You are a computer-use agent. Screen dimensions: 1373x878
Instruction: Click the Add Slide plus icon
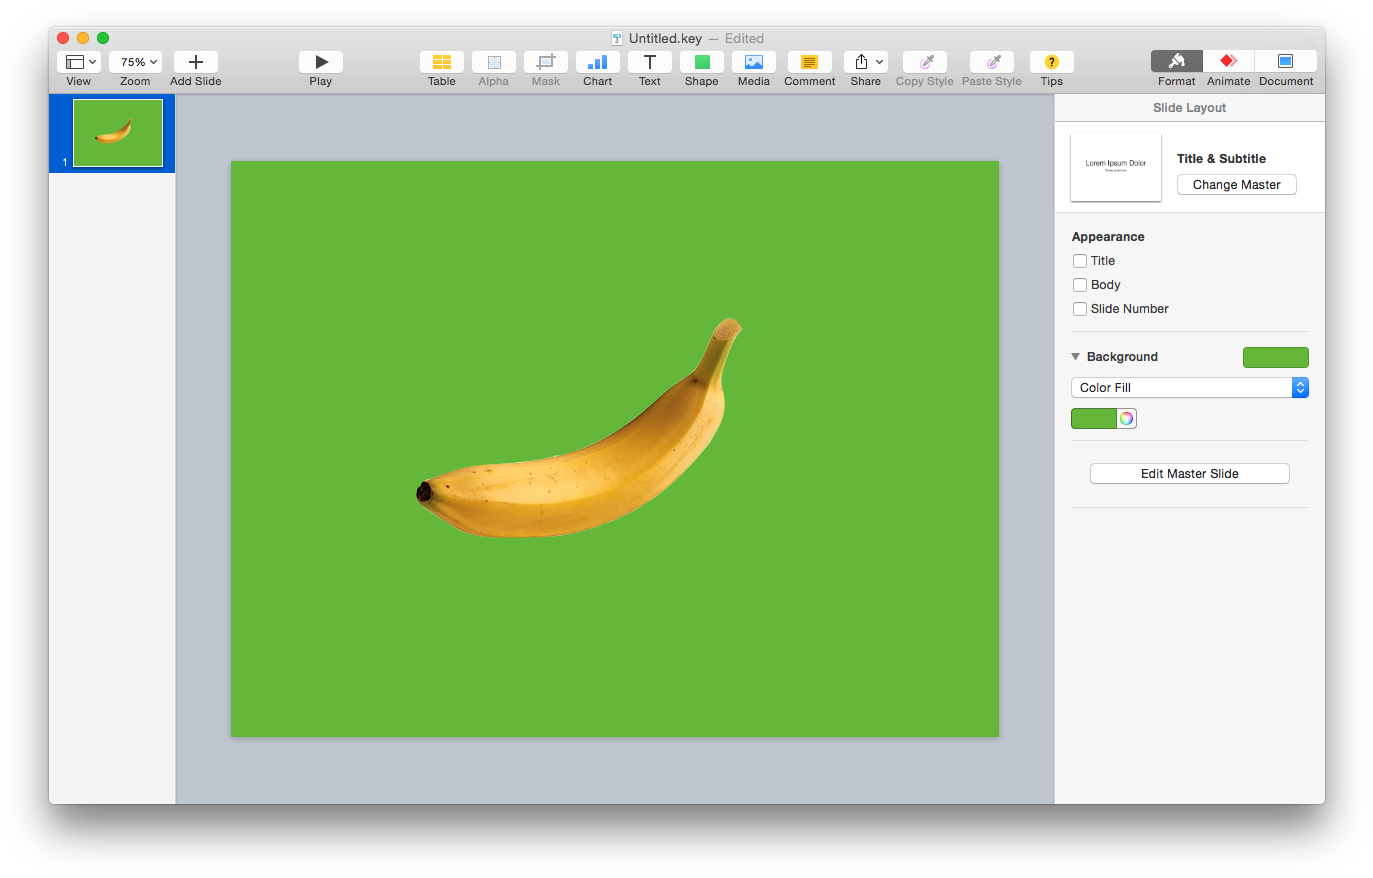[196, 62]
